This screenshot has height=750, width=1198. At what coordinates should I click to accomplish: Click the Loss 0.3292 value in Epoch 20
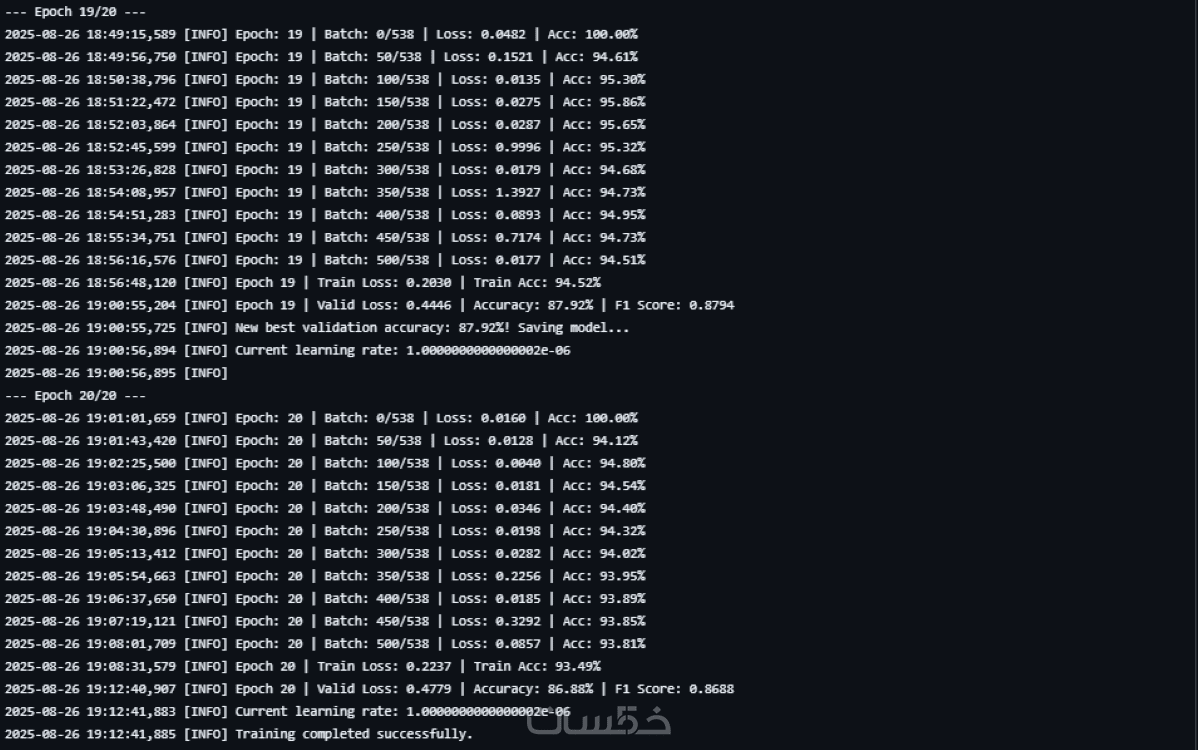[518, 621]
